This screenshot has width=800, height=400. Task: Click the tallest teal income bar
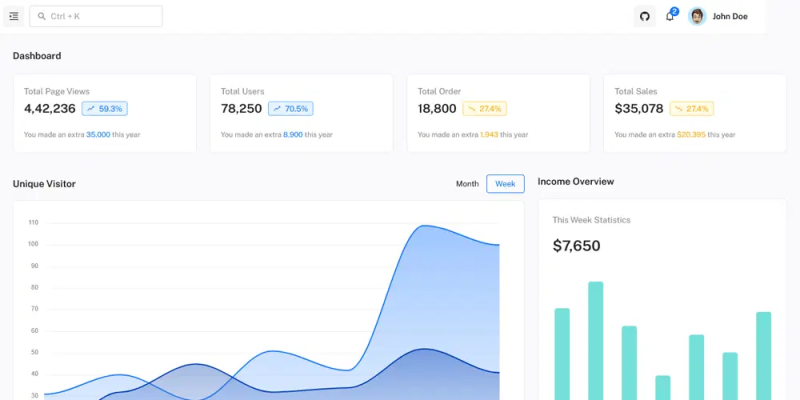click(595, 341)
